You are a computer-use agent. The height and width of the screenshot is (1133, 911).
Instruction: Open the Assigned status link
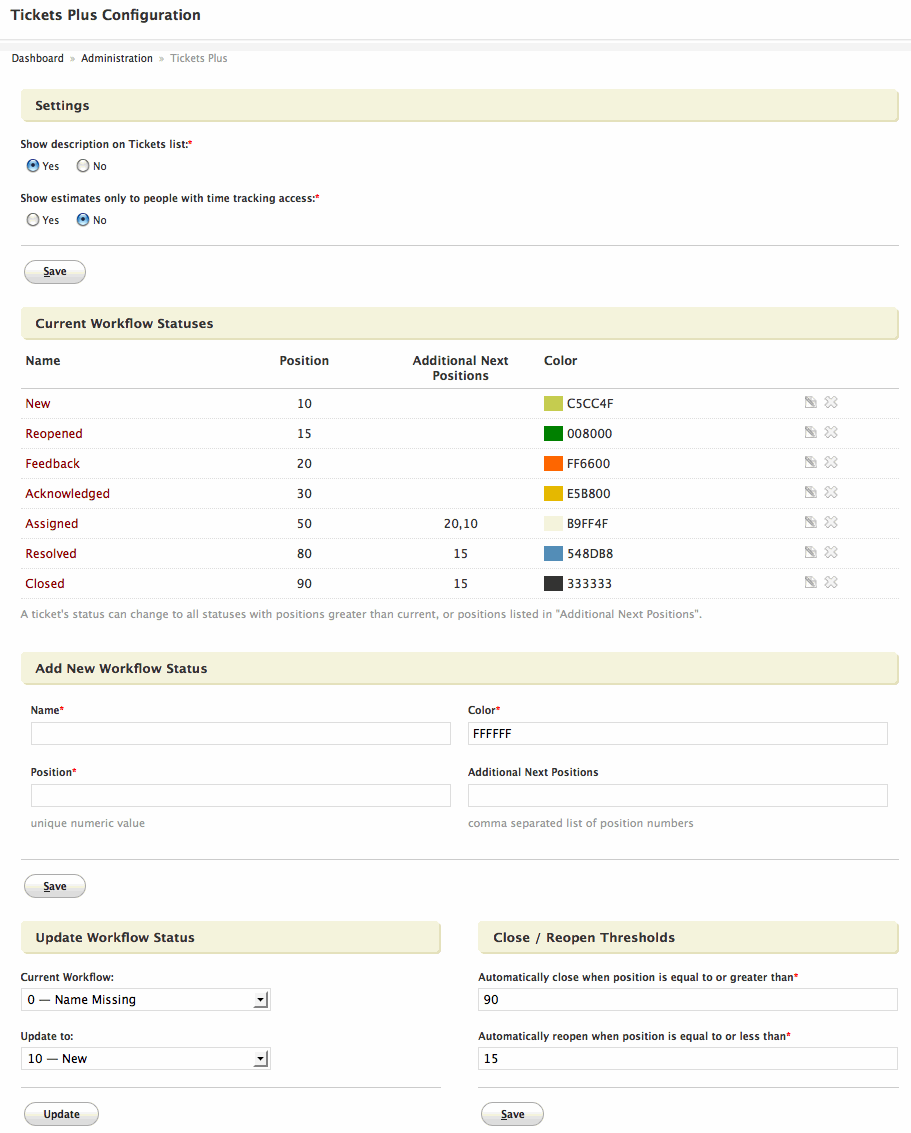[x=52, y=524]
